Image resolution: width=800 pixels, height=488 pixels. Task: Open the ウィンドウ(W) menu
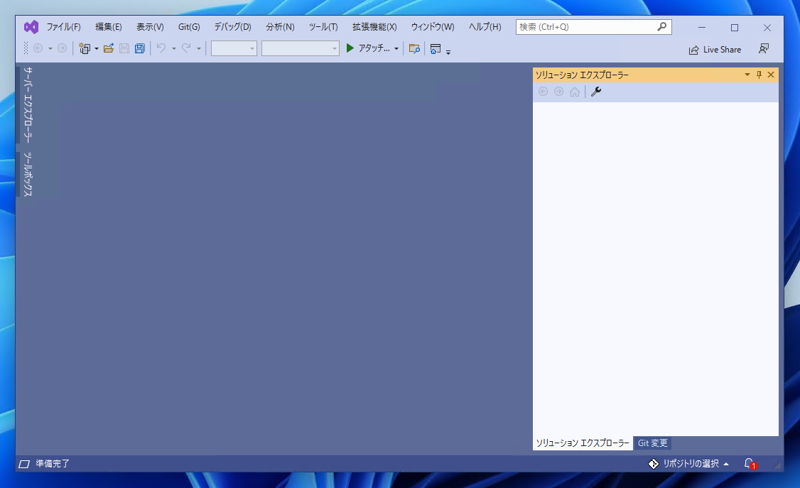(433, 27)
